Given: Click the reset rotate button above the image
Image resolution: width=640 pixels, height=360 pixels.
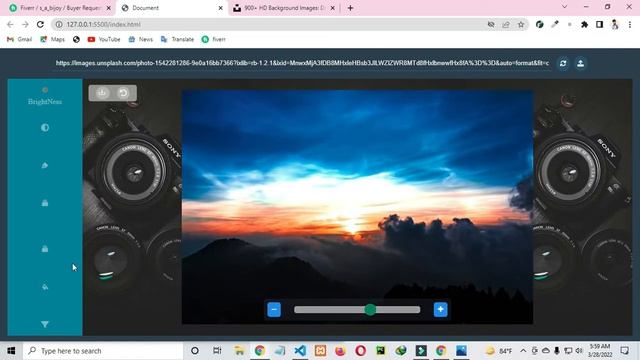Looking at the screenshot, I should 123,93.
